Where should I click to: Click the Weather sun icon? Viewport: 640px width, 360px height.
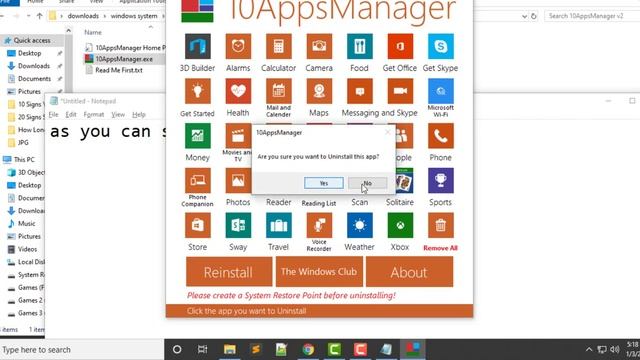click(360, 225)
